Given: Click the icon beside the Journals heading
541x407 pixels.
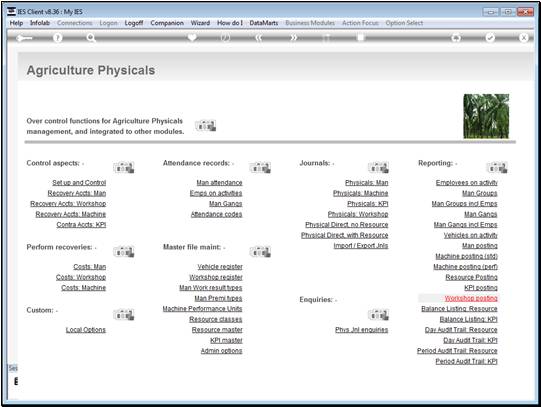Looking at the screenshot, I should click(x=378, y=168).
